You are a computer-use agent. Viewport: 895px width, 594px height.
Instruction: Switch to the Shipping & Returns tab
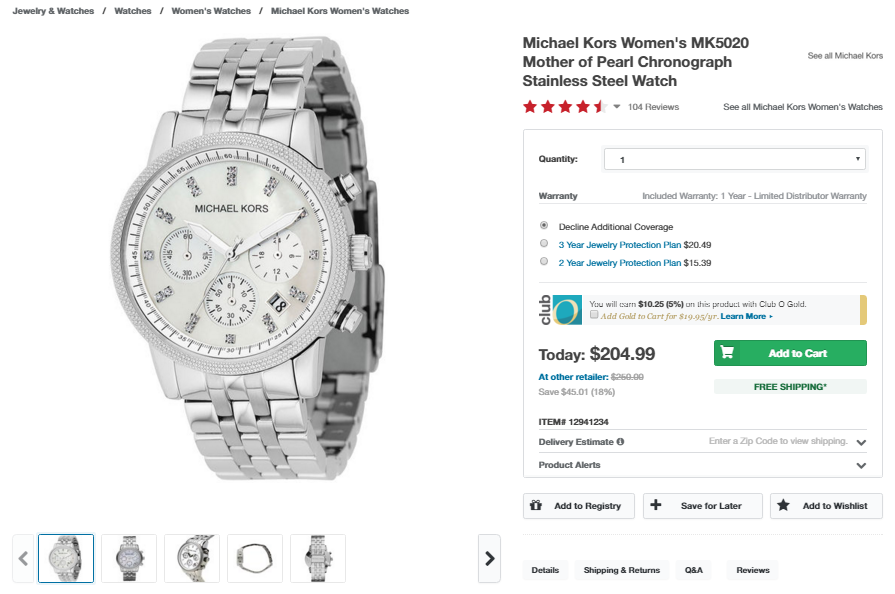click(x=622, y=570)
